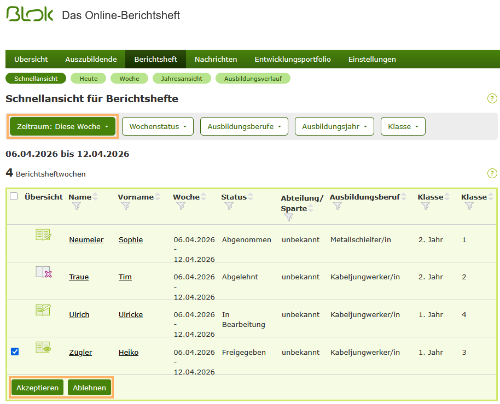Click the Metallschleifer/in cell
Viewport: 500px width, 404px height.
(x=361, y=240)
